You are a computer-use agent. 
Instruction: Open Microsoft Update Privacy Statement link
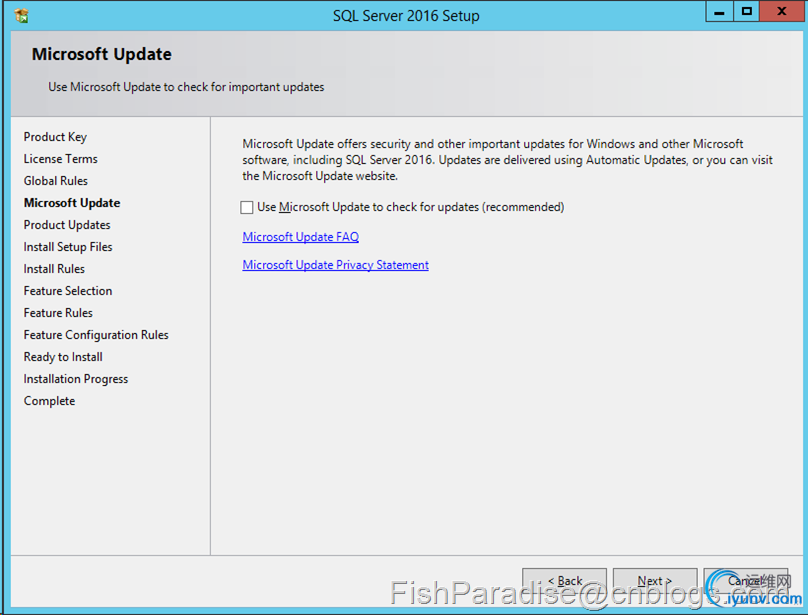[x=335, y=264]
